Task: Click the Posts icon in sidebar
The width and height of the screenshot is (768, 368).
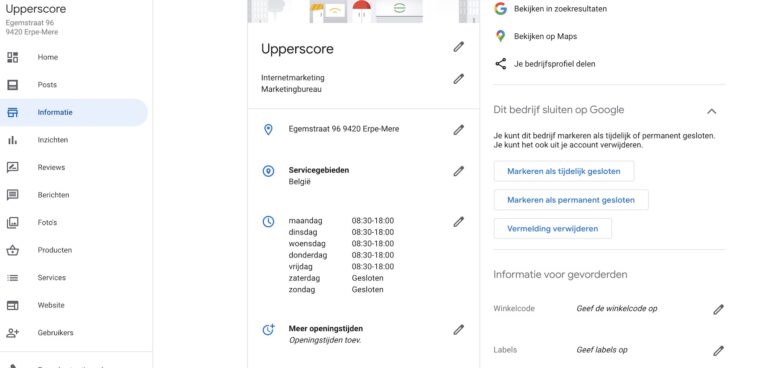Action: [12, 85]
